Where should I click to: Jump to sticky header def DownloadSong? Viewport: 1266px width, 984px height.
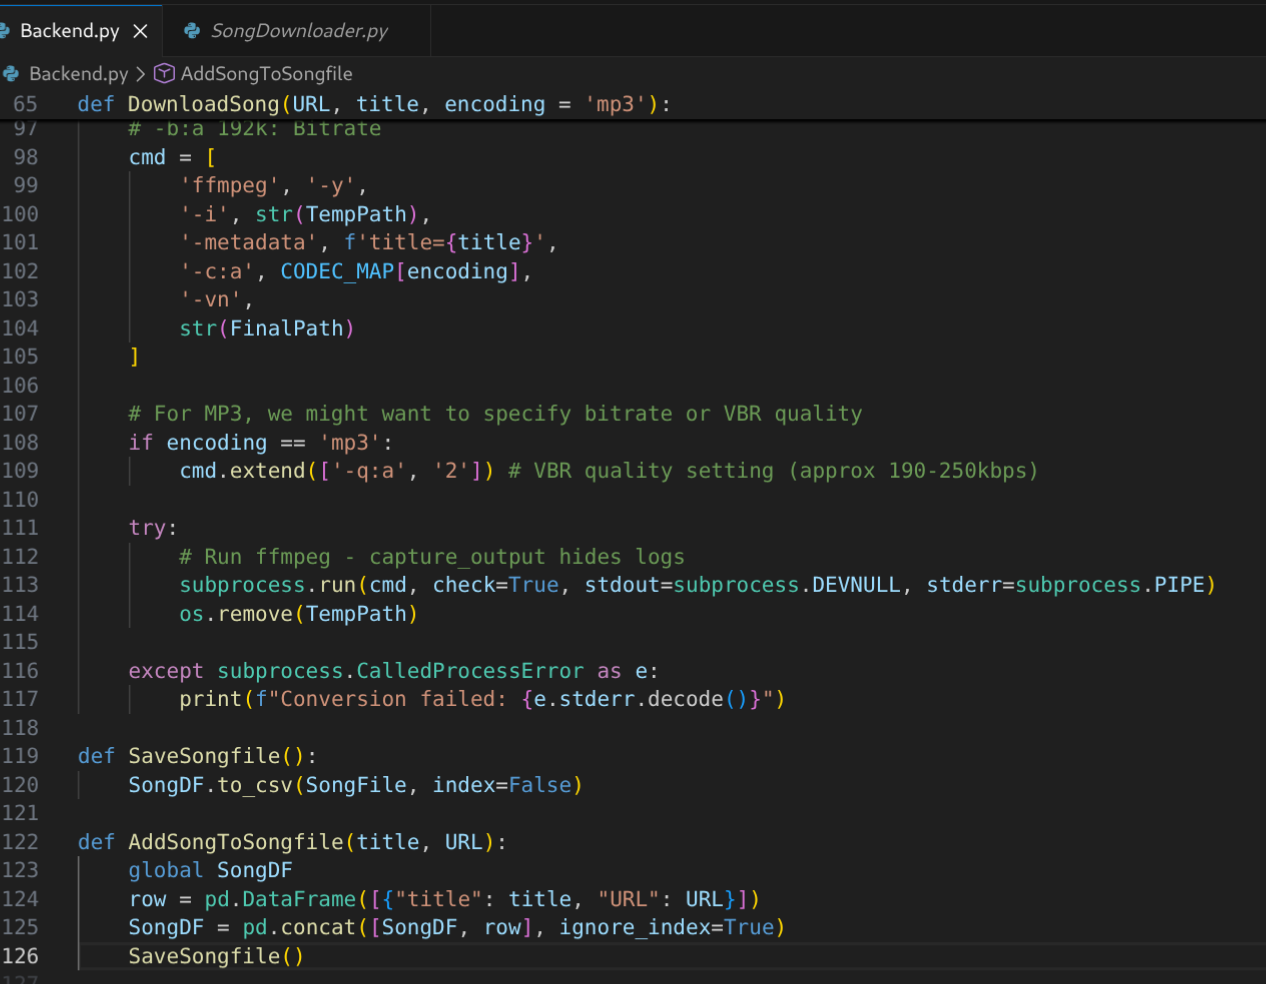click(x=203, y=104)
